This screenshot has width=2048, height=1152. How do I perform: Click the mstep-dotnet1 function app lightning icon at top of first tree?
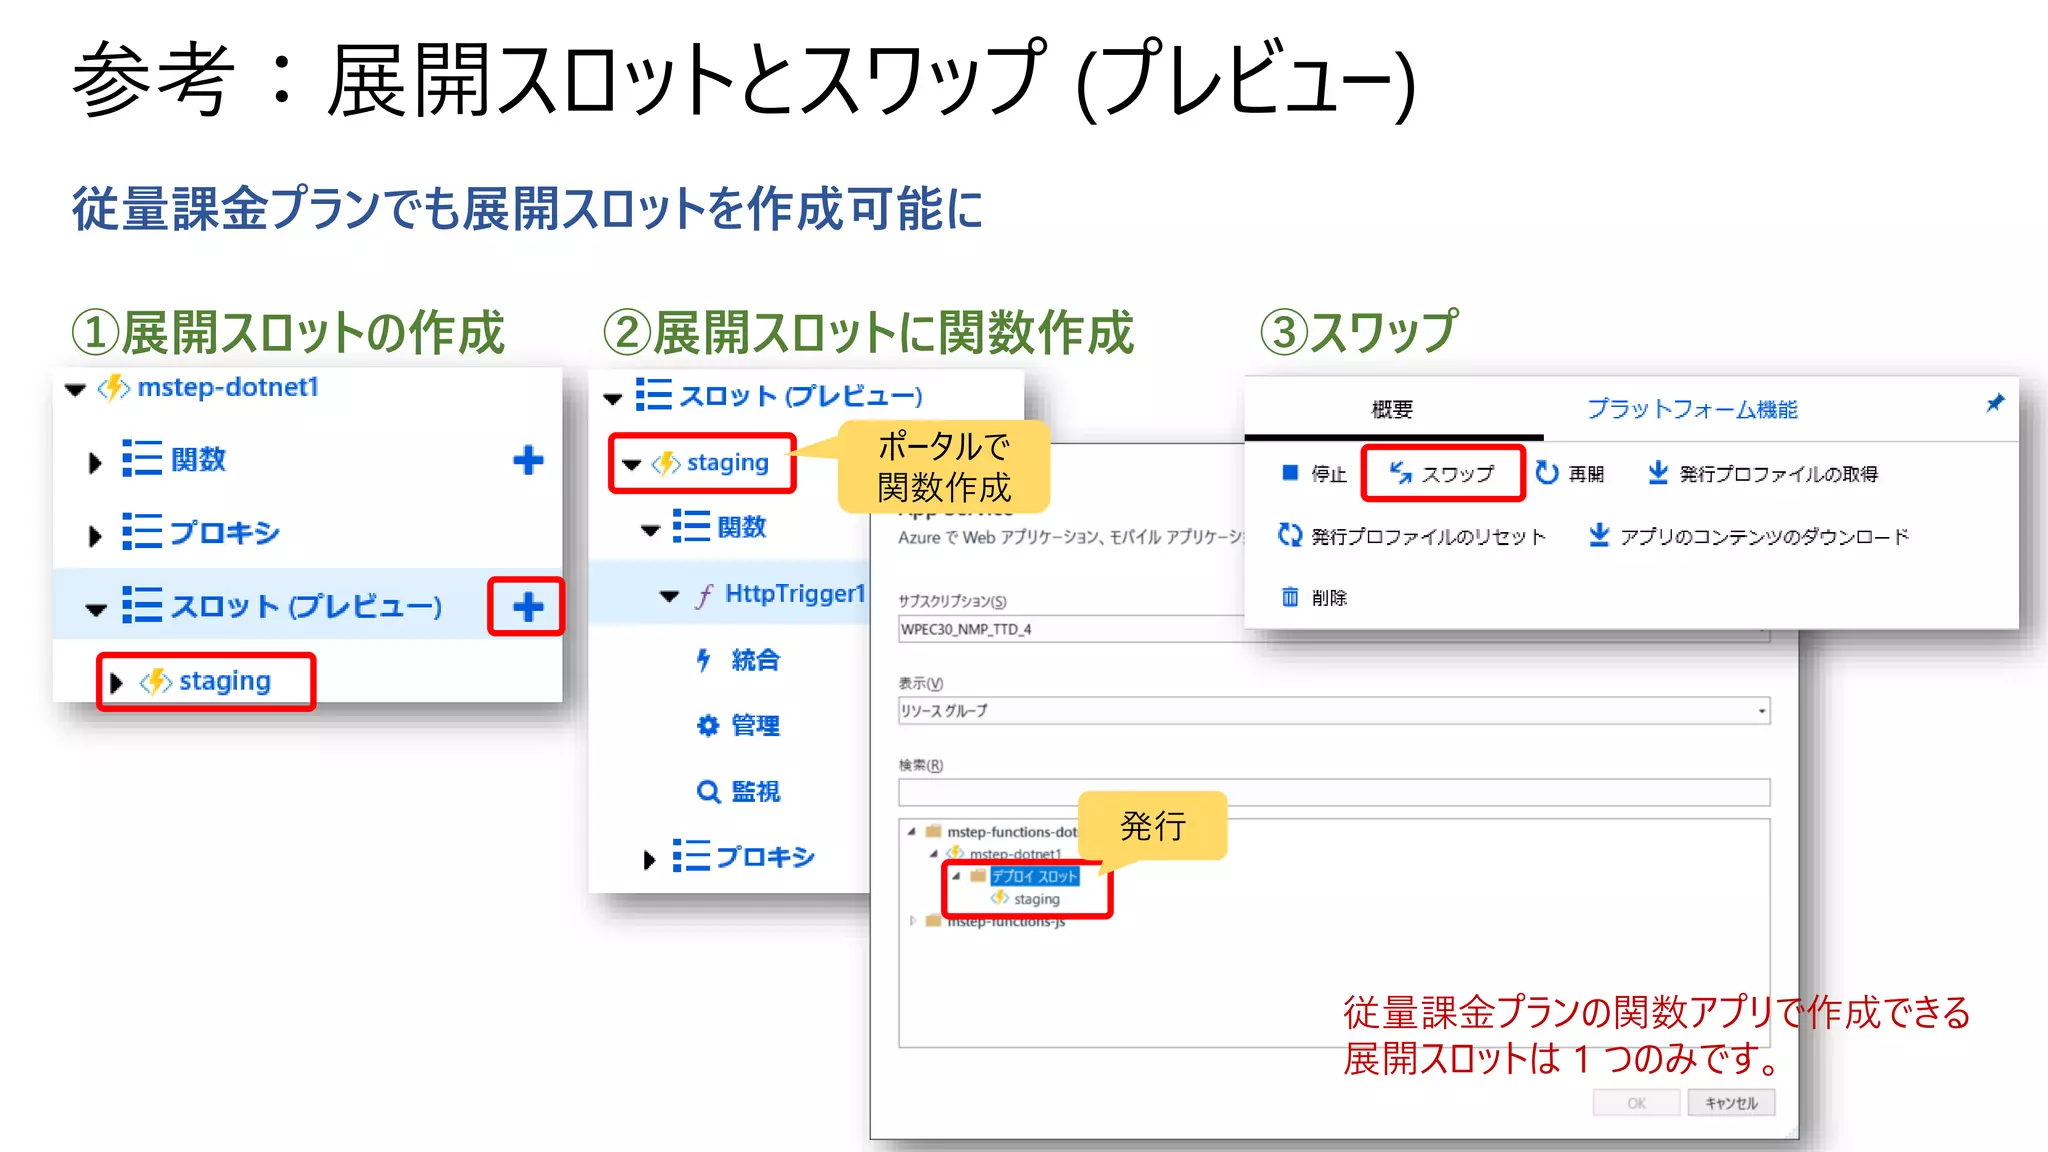click(x=114, y=387)
